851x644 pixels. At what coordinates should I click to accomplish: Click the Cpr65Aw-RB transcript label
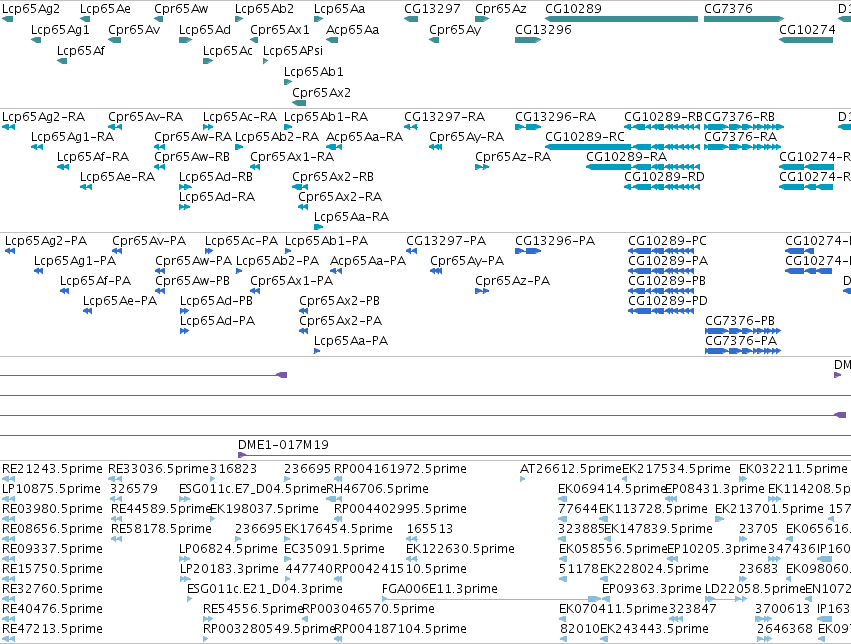coord(192,157)
